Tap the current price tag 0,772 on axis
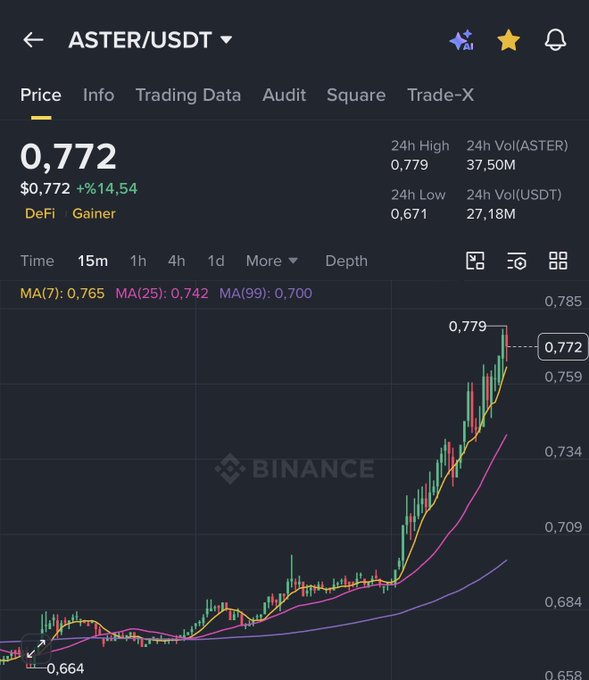This screenshot has height=680, width=589. [x=563, y=347]
